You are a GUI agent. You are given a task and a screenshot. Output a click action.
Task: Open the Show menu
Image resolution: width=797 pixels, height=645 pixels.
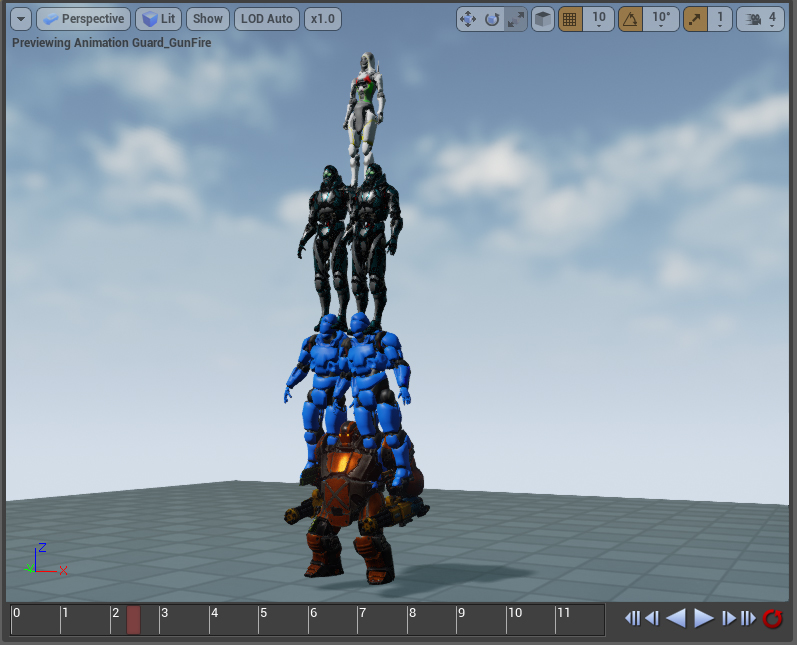point(208,19)
